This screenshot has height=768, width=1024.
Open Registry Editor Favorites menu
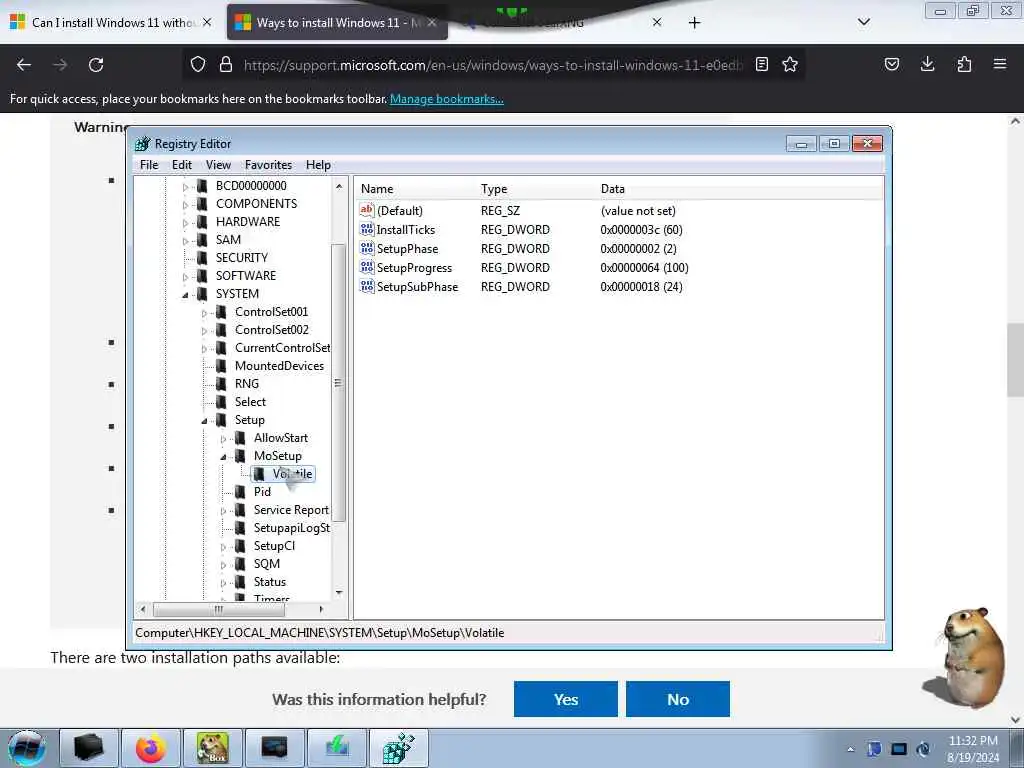coord(268,165)
